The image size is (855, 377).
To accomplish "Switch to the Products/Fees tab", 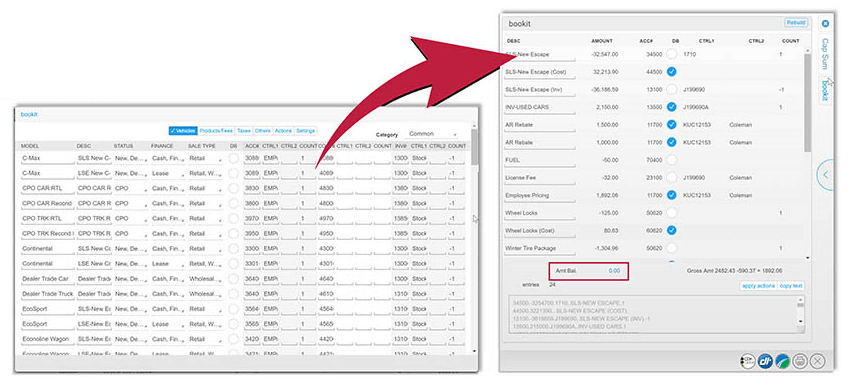I will [216, 131].
